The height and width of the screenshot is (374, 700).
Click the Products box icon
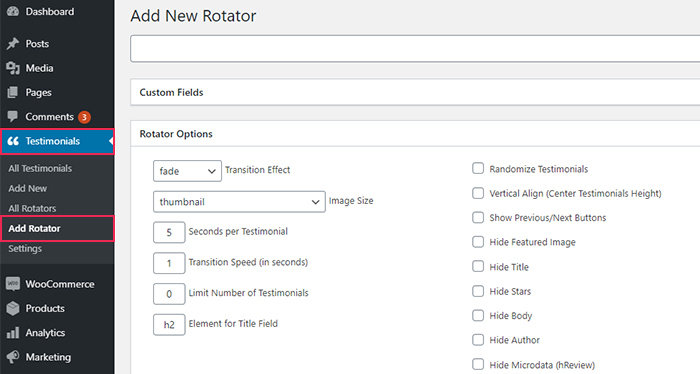tap(13, 308)
